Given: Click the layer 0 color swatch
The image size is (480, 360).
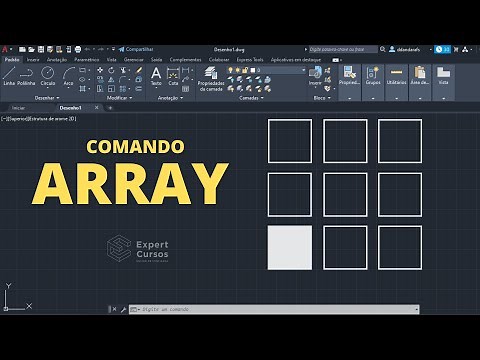Looking at the screenshot, I should pyautogui.click(x=253, y=70).
